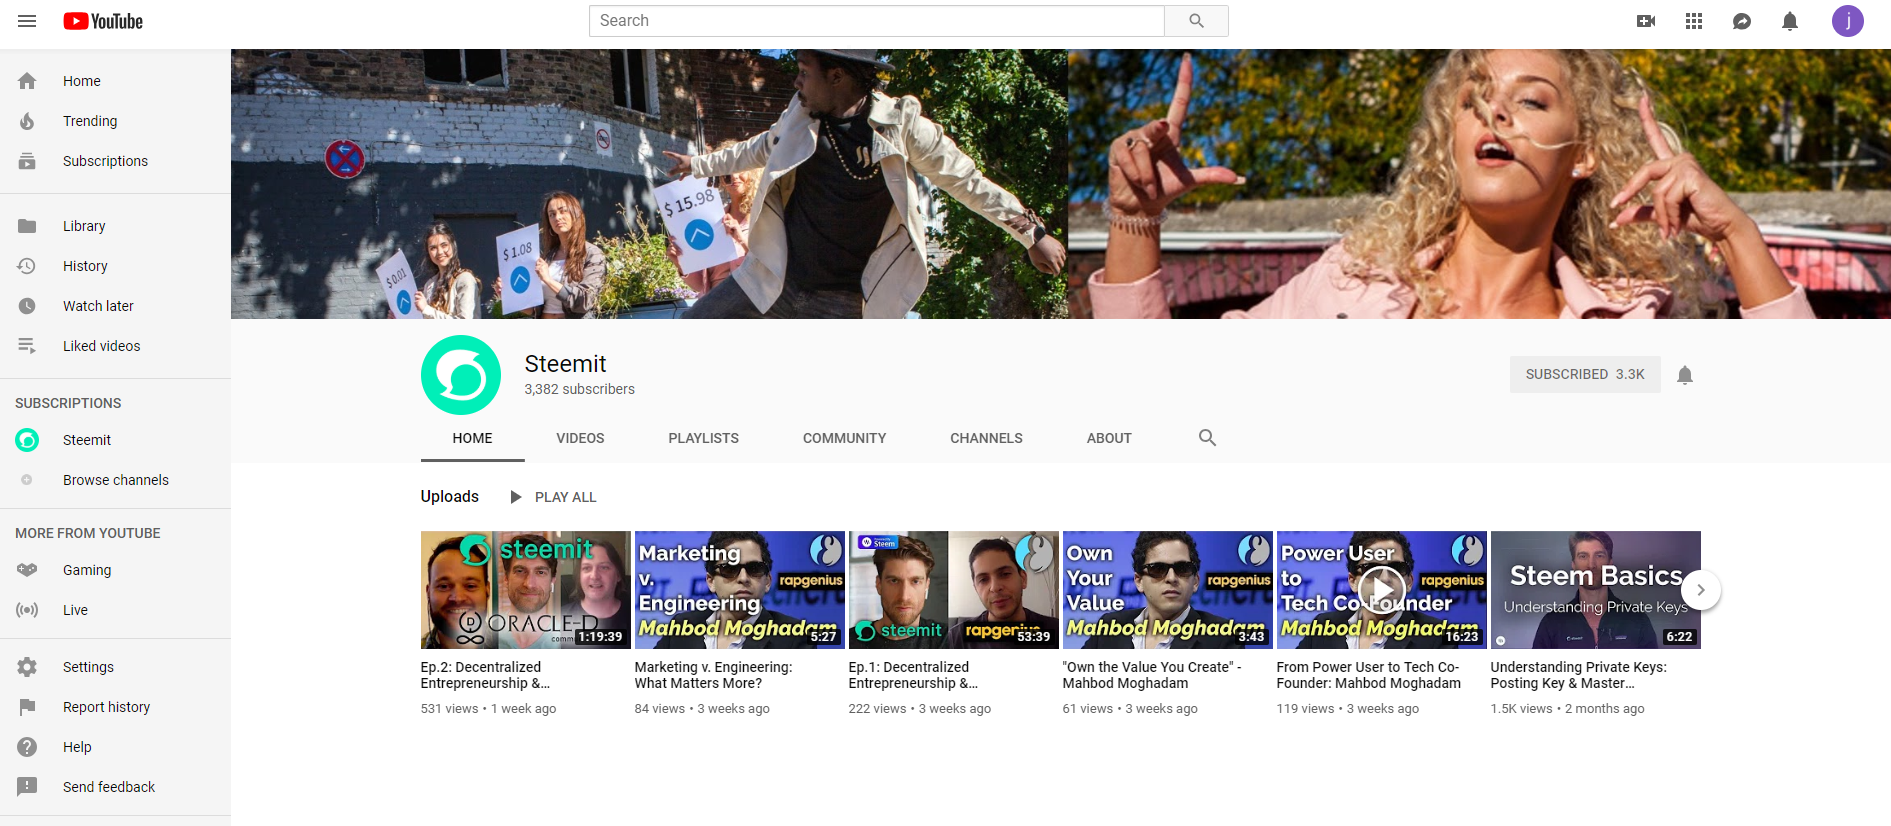1891x826 pixels.
Task: Open Trending flame icon
Action: point(27,121)
